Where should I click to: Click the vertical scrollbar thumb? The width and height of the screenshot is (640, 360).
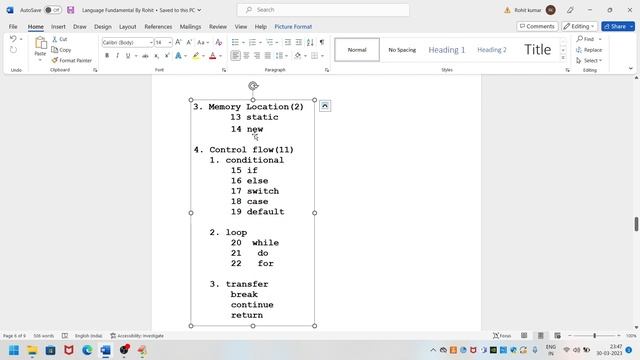(x=636, y=224)
